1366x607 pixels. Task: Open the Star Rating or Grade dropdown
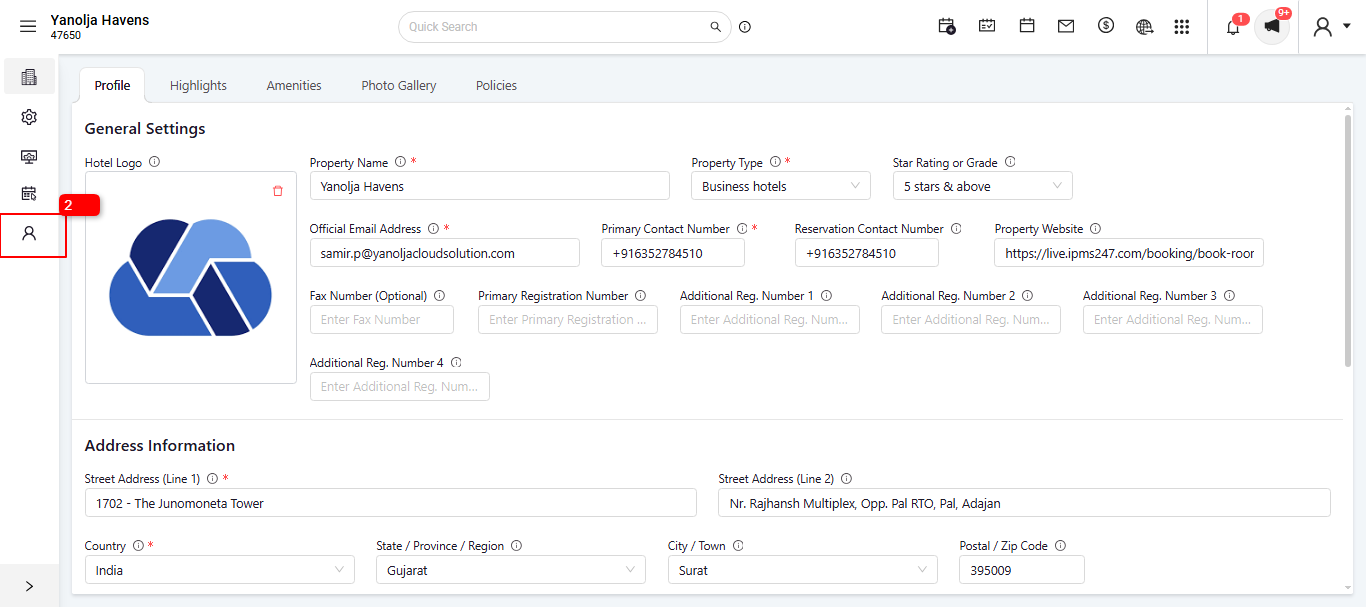[983, 186]
